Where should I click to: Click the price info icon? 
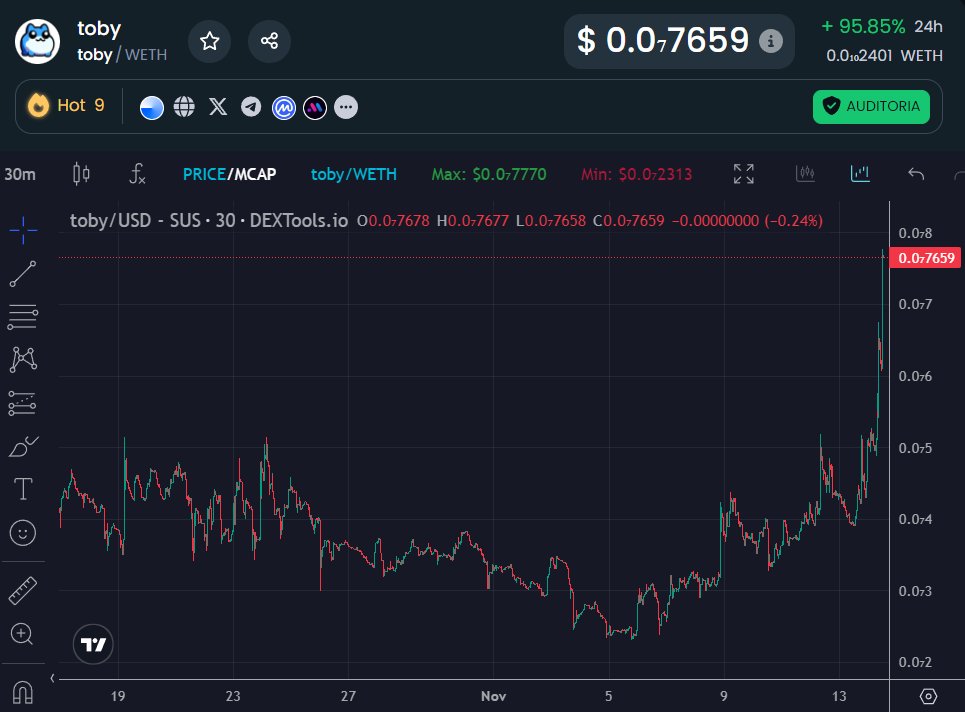pyautogui.click(x=771, y=41)
